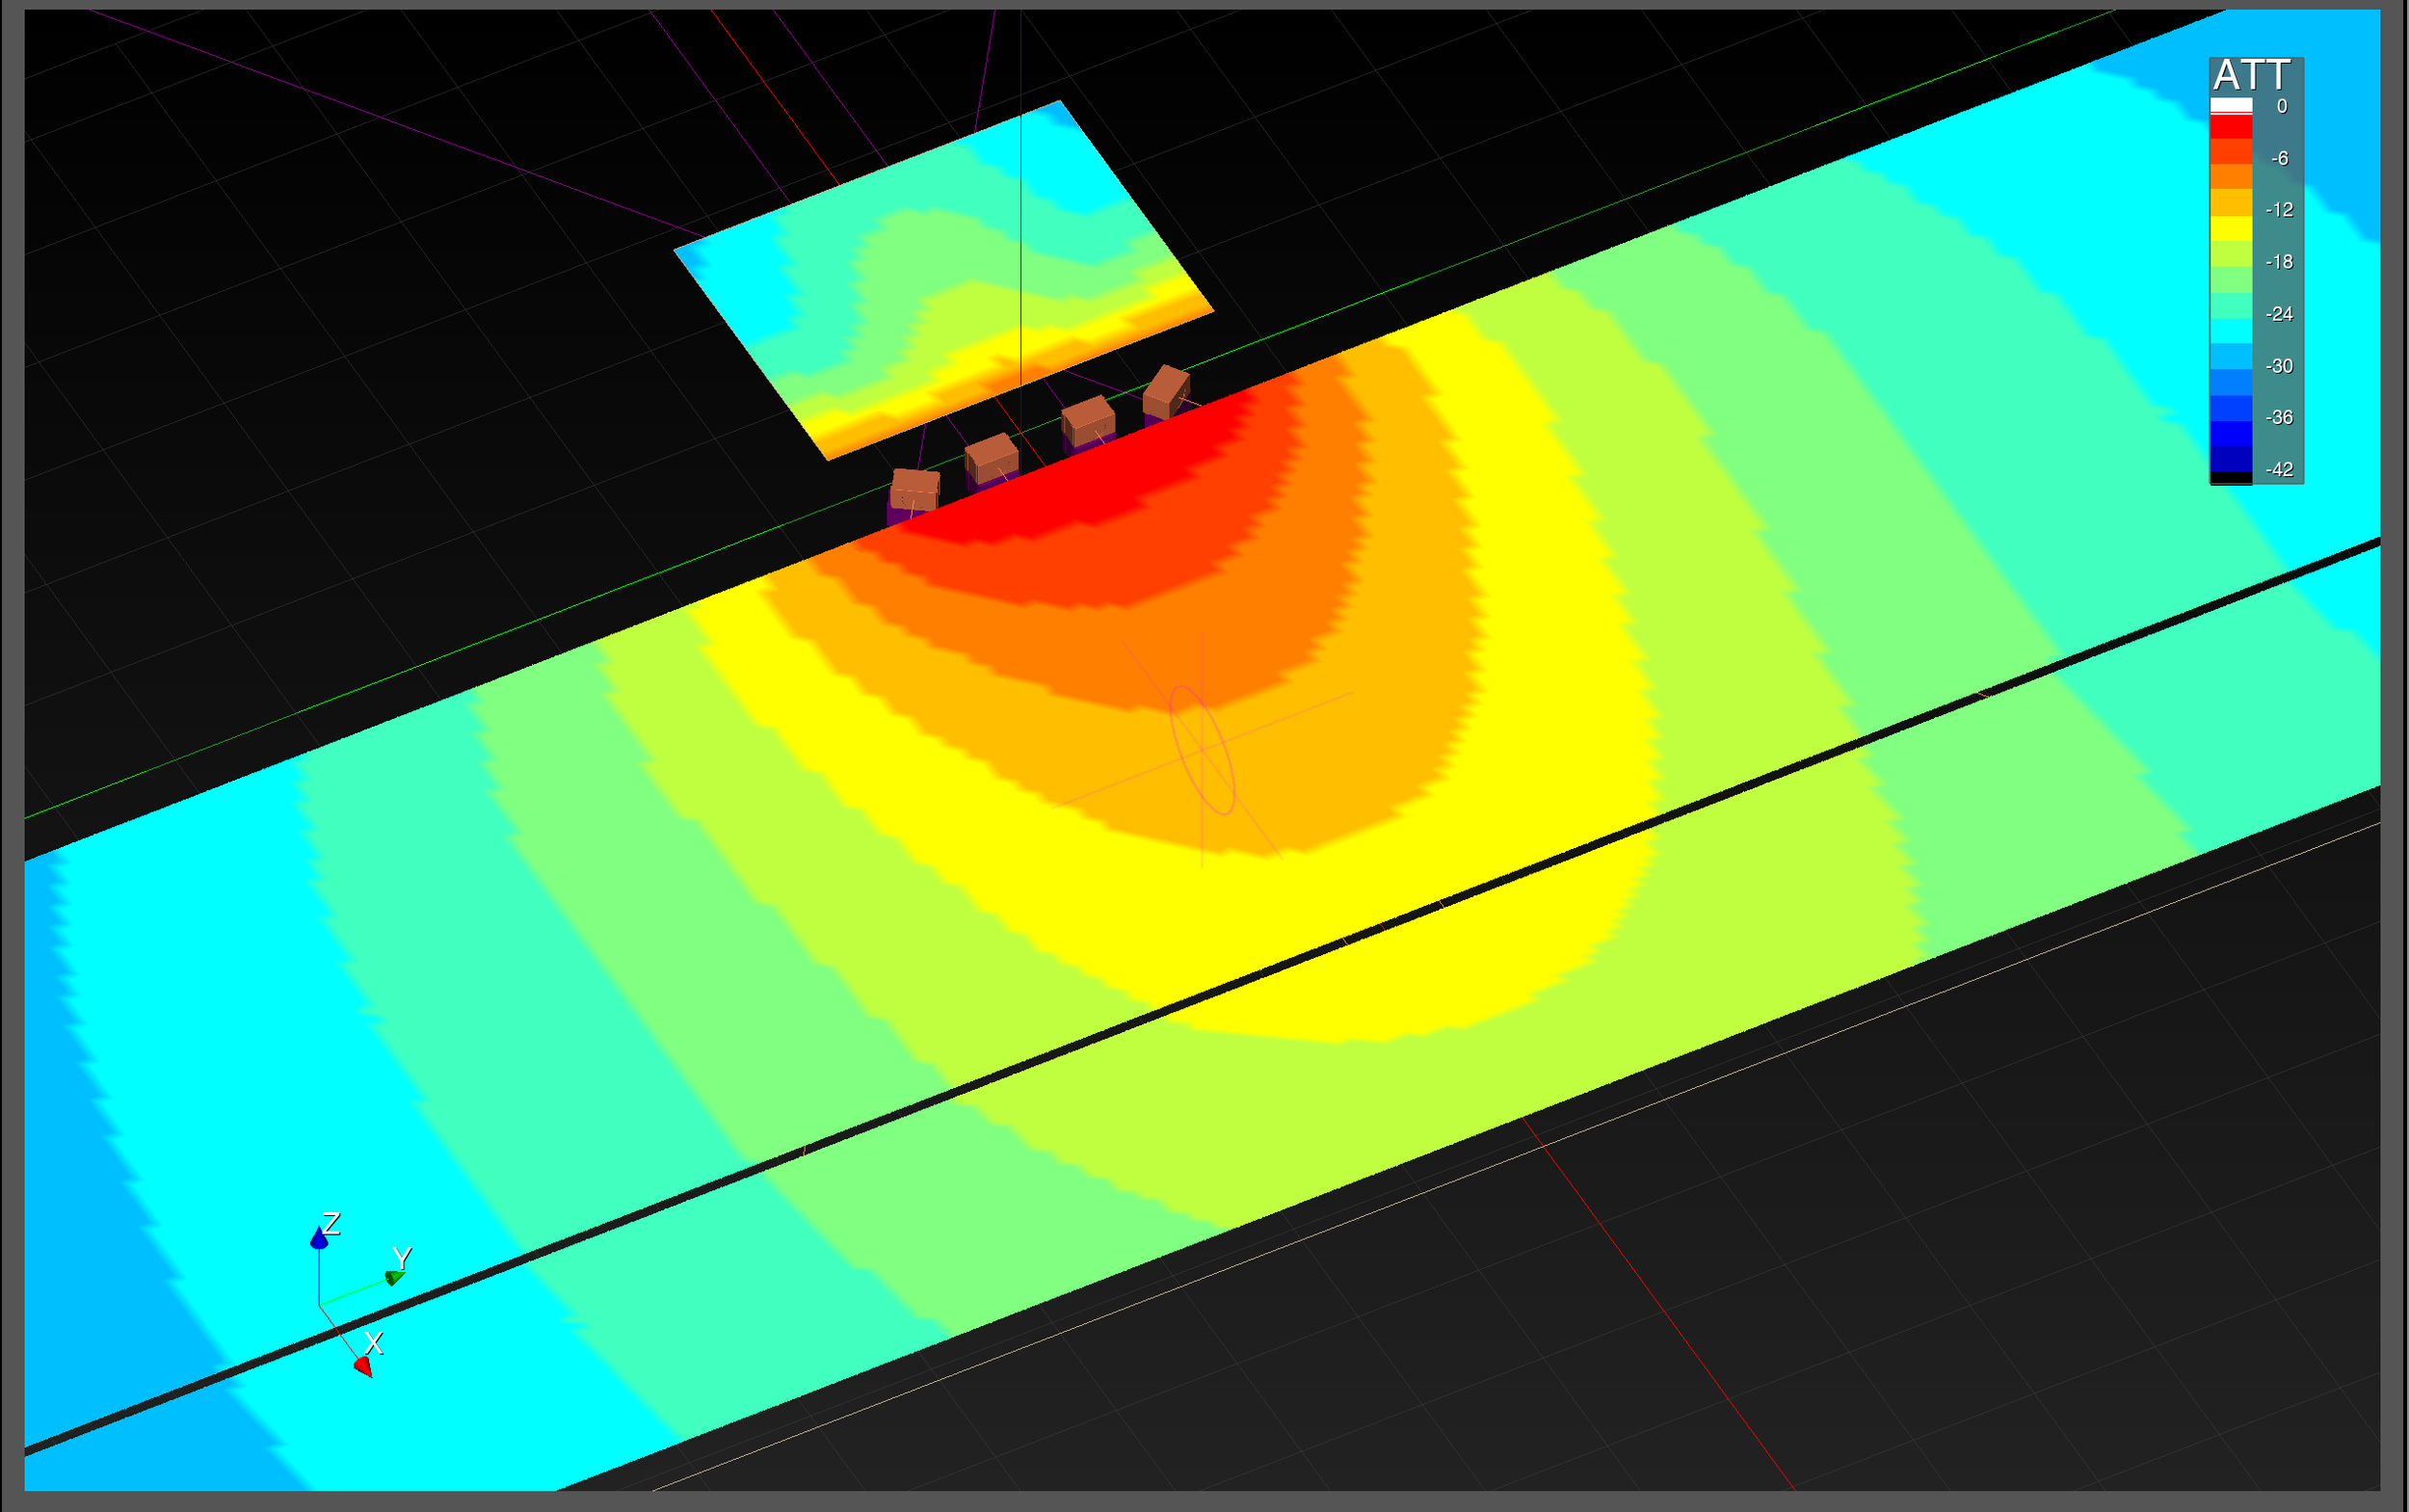Click the ATT legend title
The width and height of the screenshot is (2409, 1512).
pyautogui.click(x=2250, y=75)
